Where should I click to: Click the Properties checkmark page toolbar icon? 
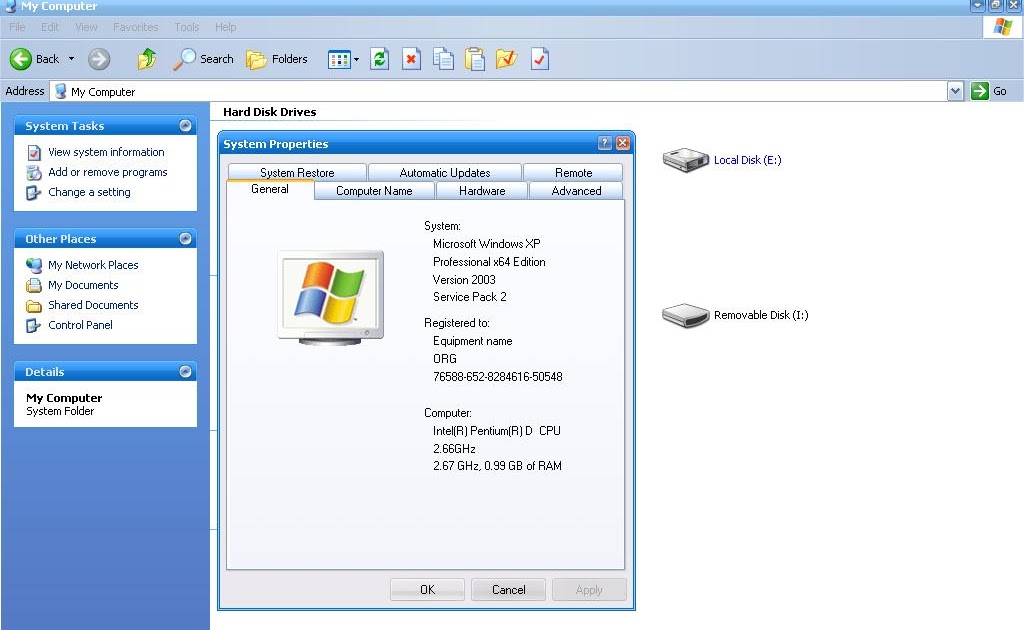(539, 59)
